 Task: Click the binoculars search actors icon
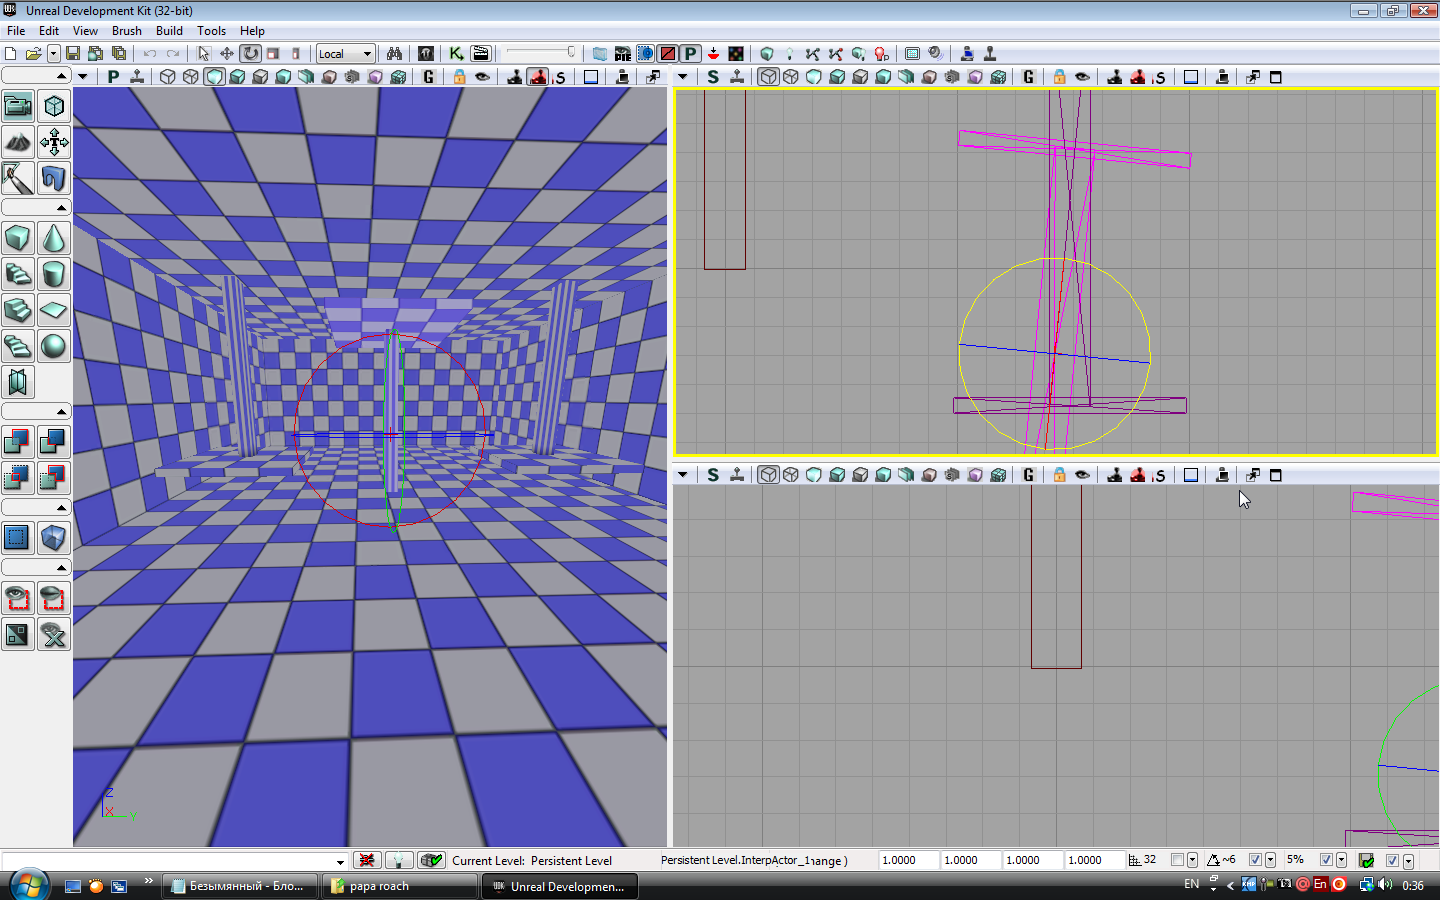click(x=394, y=54)
